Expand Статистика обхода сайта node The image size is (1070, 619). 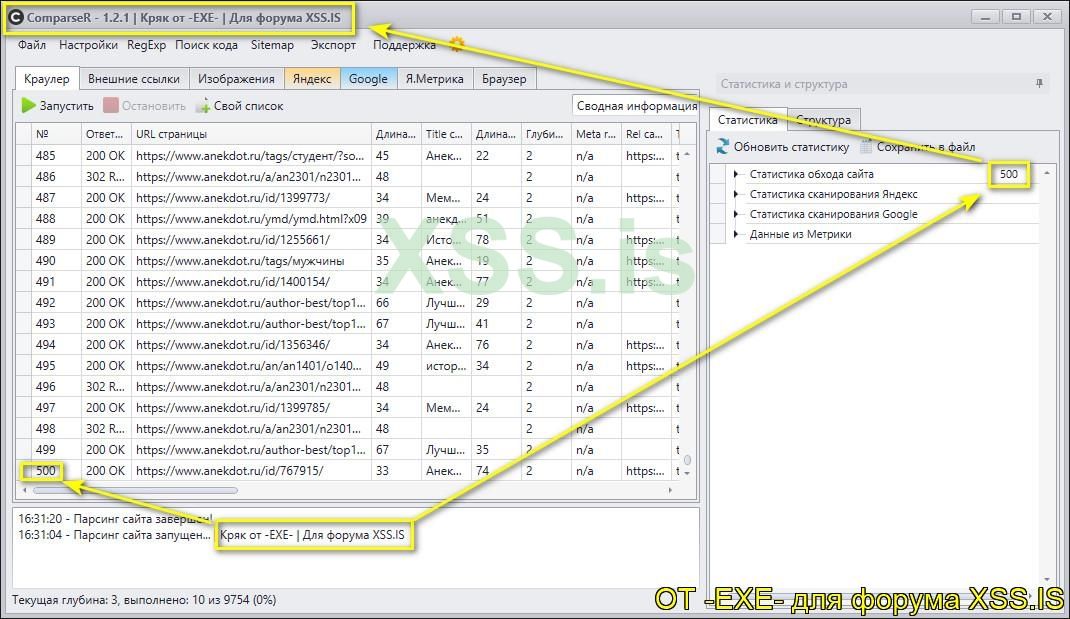(736, 174)
